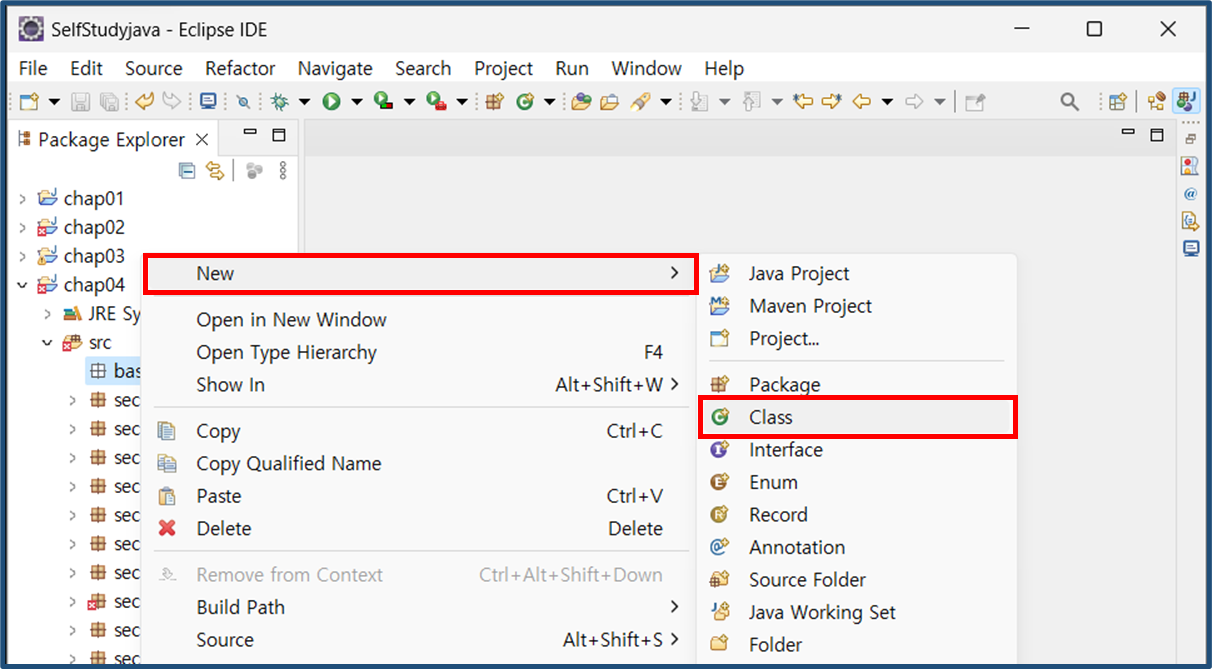
Task: Click the Open a Terminal monitor icon in toolbar
Action: (207, 101)
